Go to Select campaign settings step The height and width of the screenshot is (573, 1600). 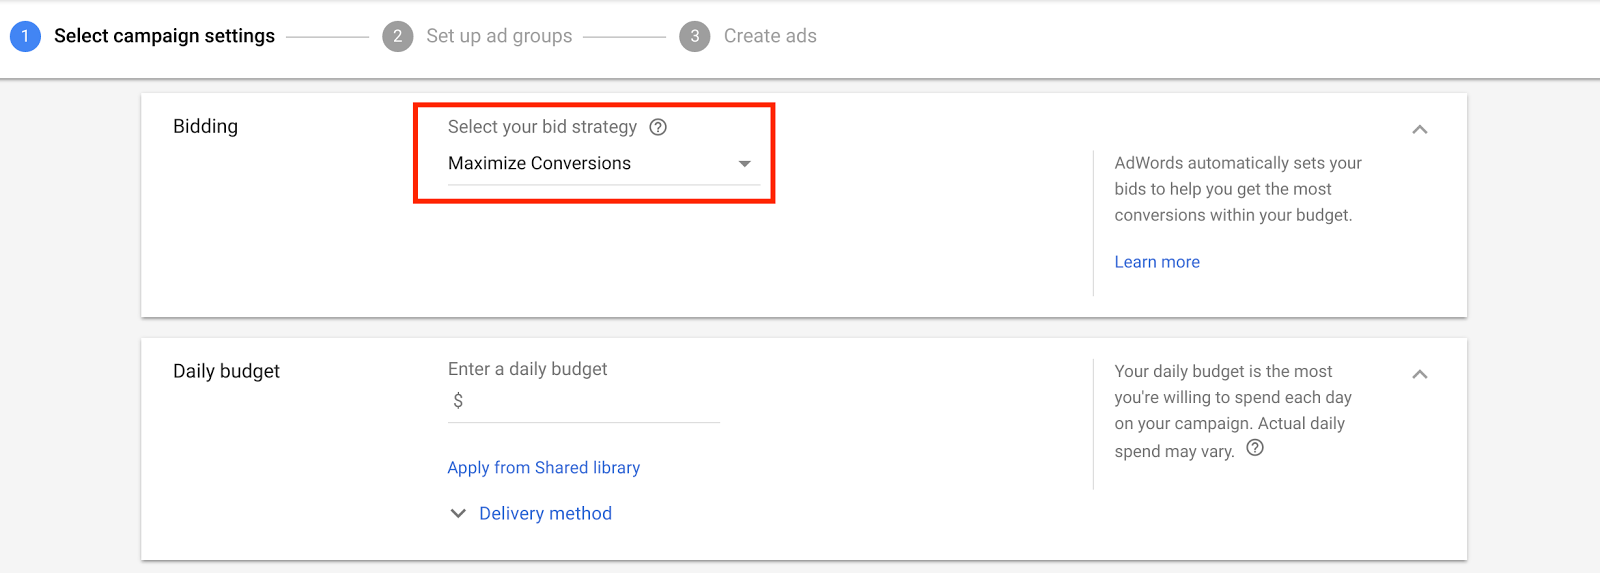(164, 36)
